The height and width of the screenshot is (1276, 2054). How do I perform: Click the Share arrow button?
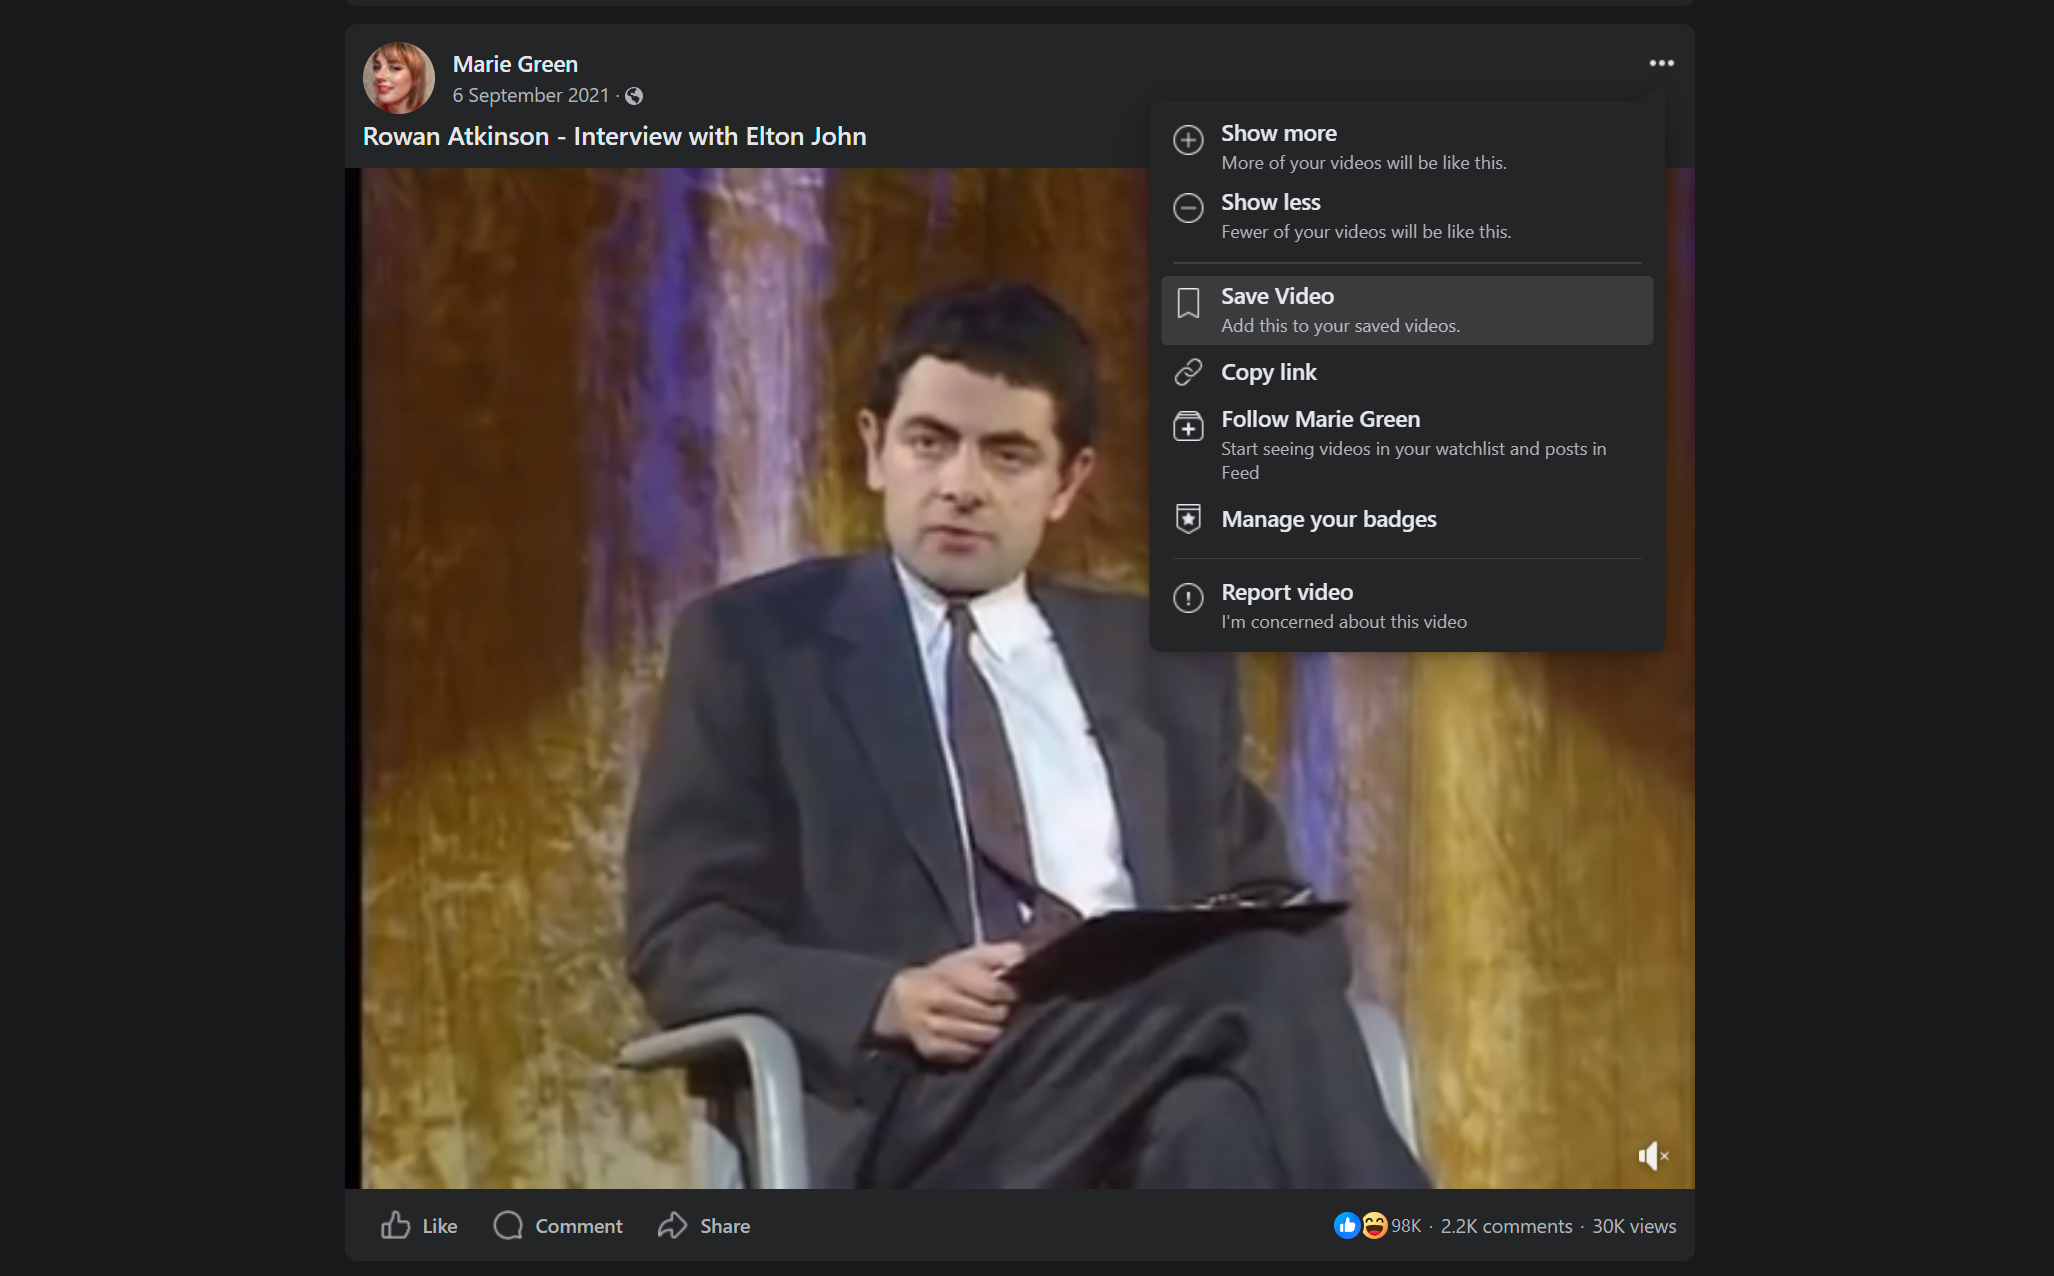tap(704, 1226)
